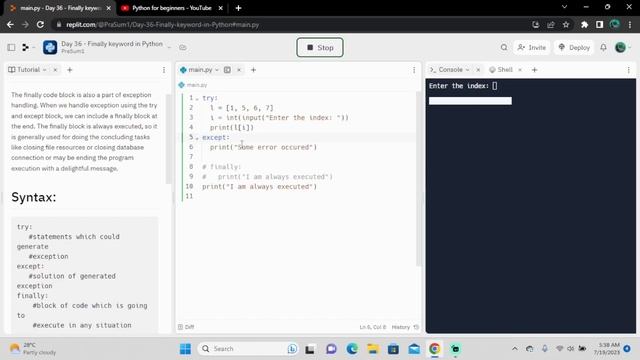
Task: Toggle the browser side panel icon
Action: click(x=599, y=24)
